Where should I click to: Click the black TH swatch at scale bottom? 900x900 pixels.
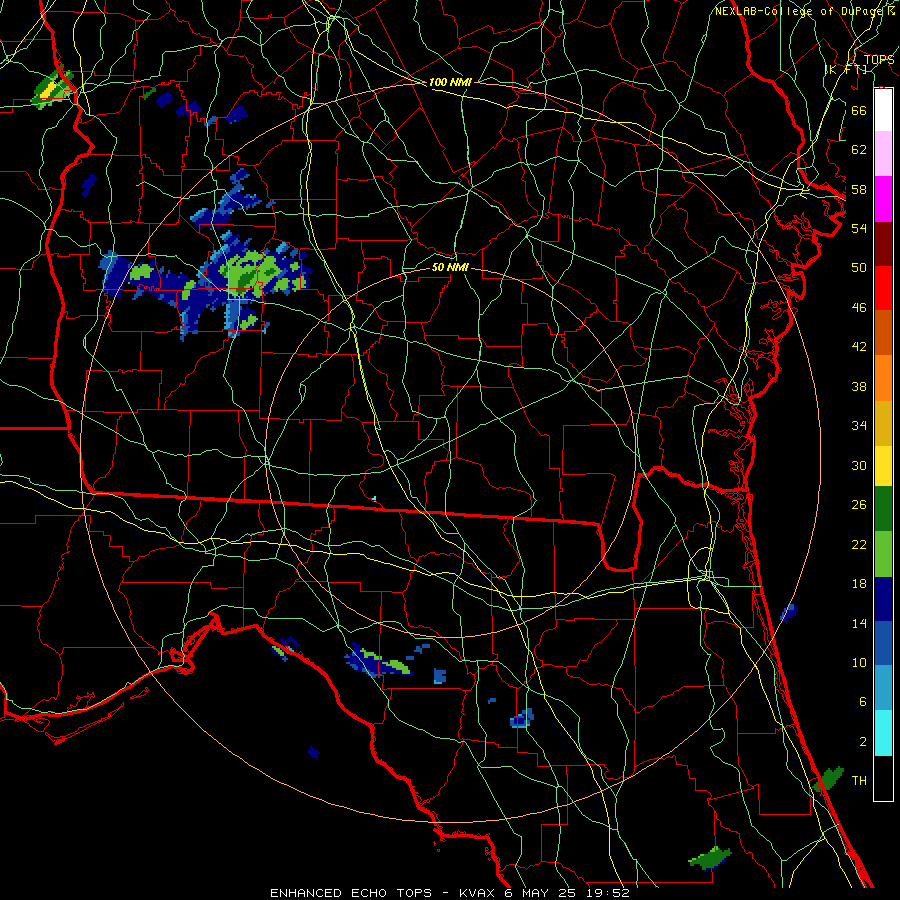tap(883, 778)
